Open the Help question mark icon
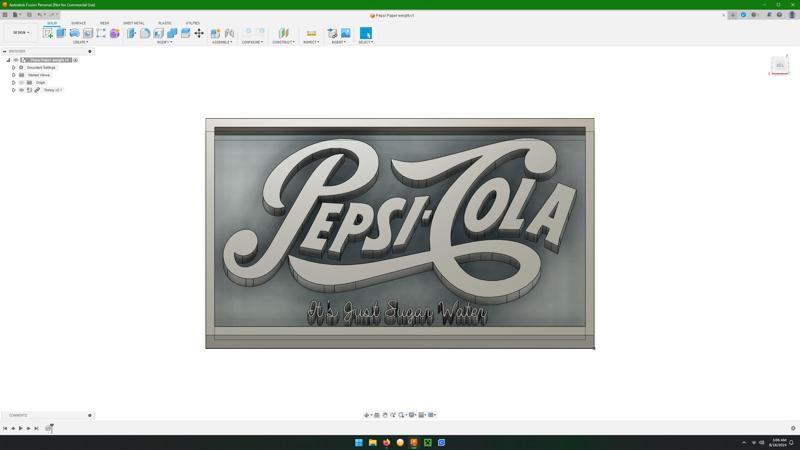This screenshot has width=800, height=450. [780, 15]
